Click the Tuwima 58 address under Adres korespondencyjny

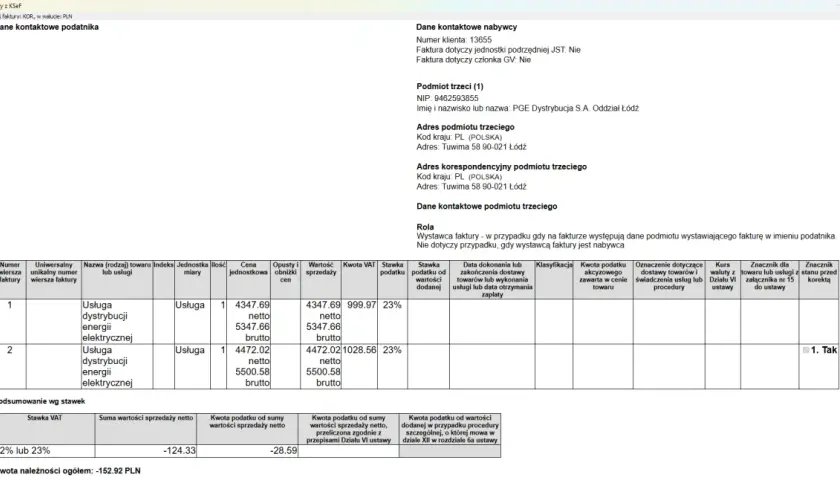471,186
